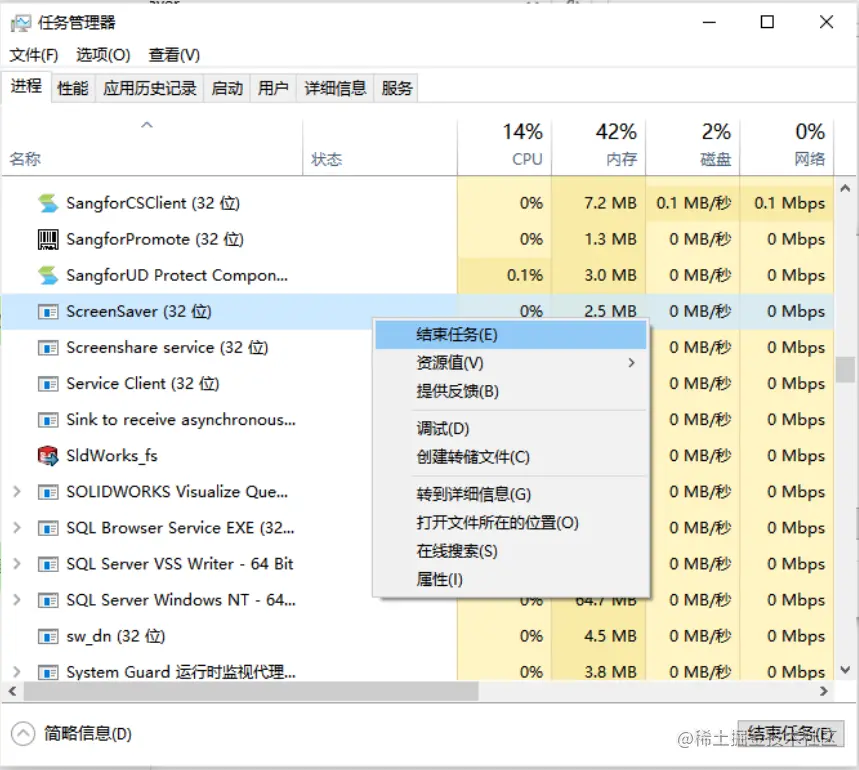Sort by the 状态 column header
The height and width of the screenshot is (770, 859).
tap(380, 147)
